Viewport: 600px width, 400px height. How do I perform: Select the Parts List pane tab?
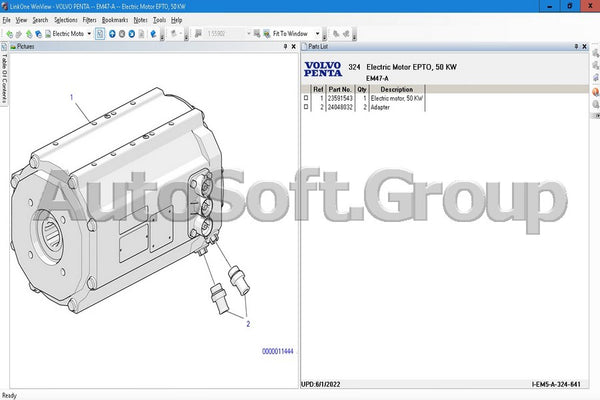(x=315, y=46)
